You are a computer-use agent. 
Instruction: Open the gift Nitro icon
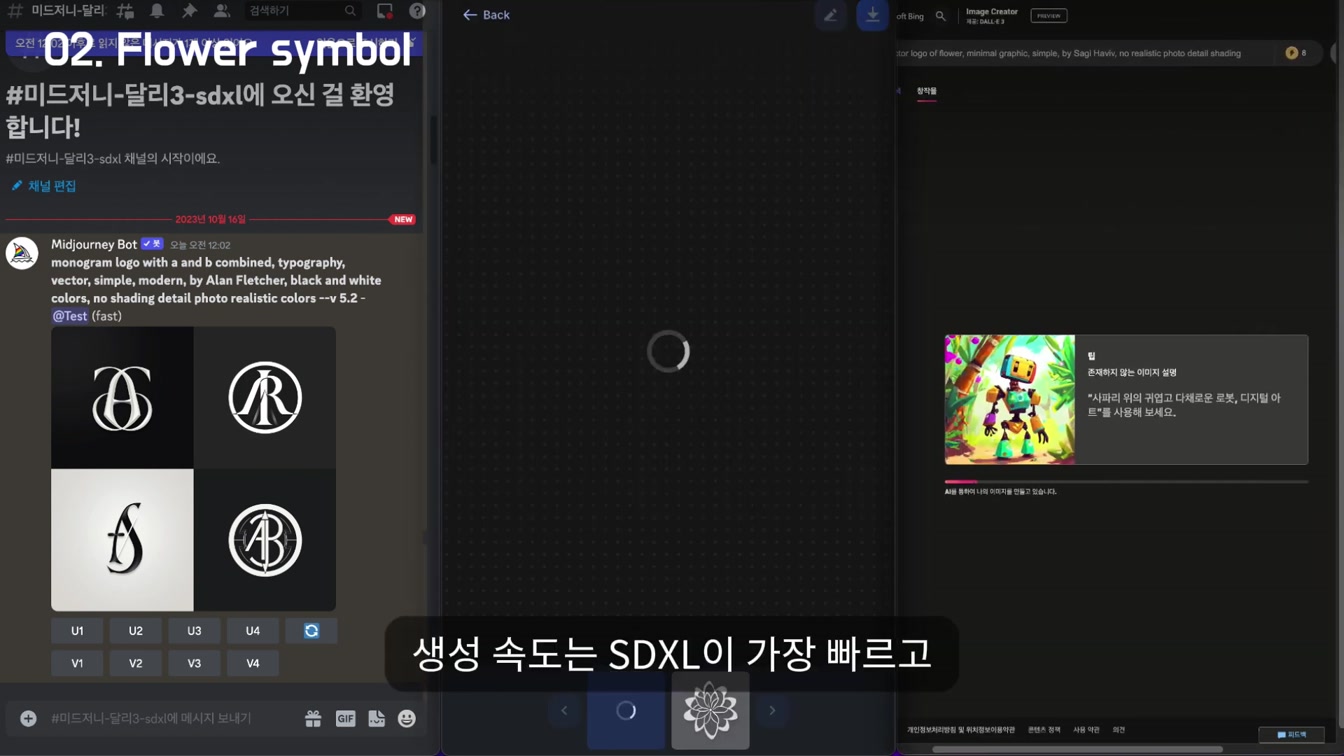click(313, 719)
